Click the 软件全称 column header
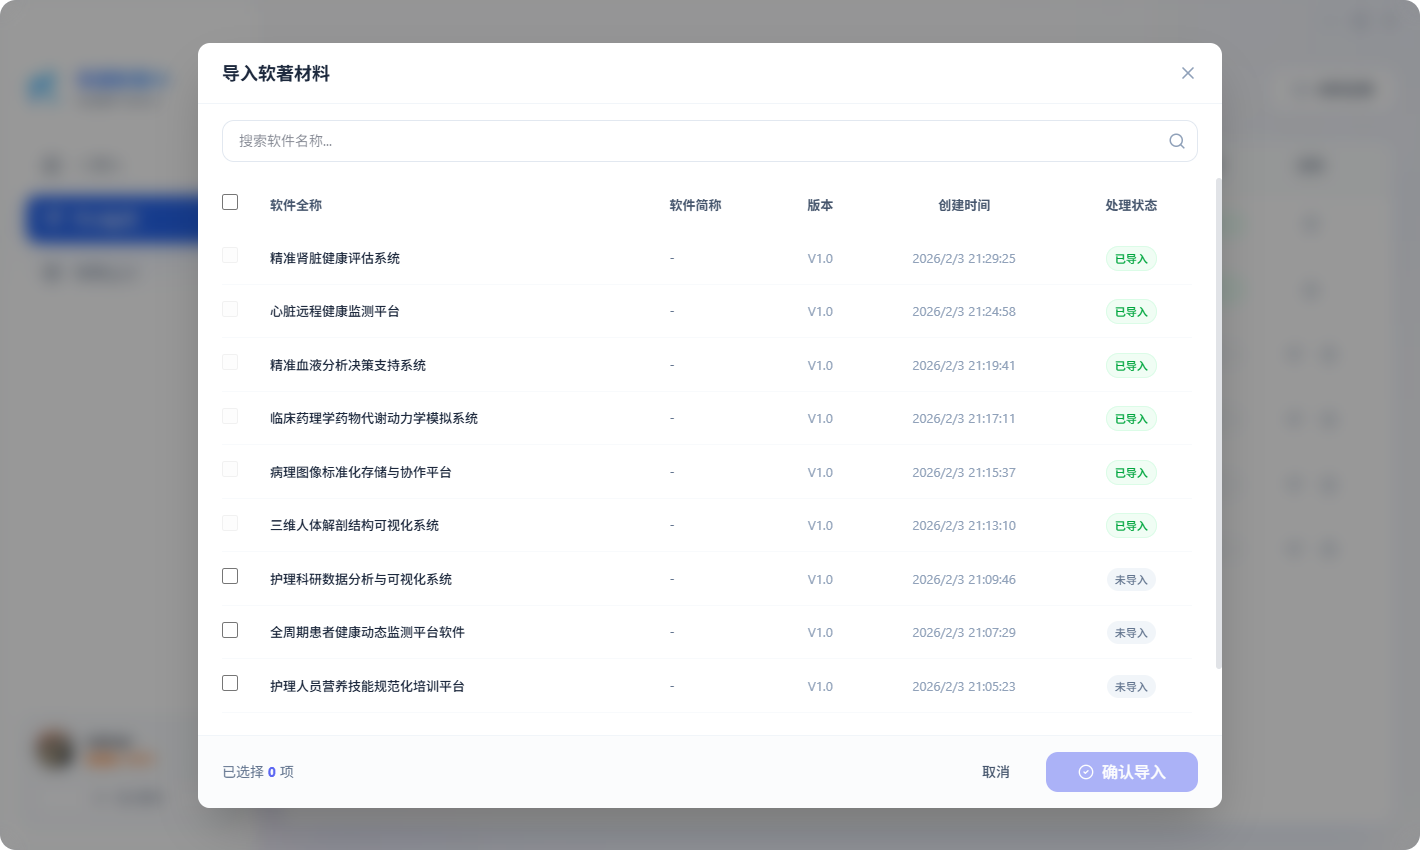The width and height of the screenshot is (1420, 850). tap(295, 205)
